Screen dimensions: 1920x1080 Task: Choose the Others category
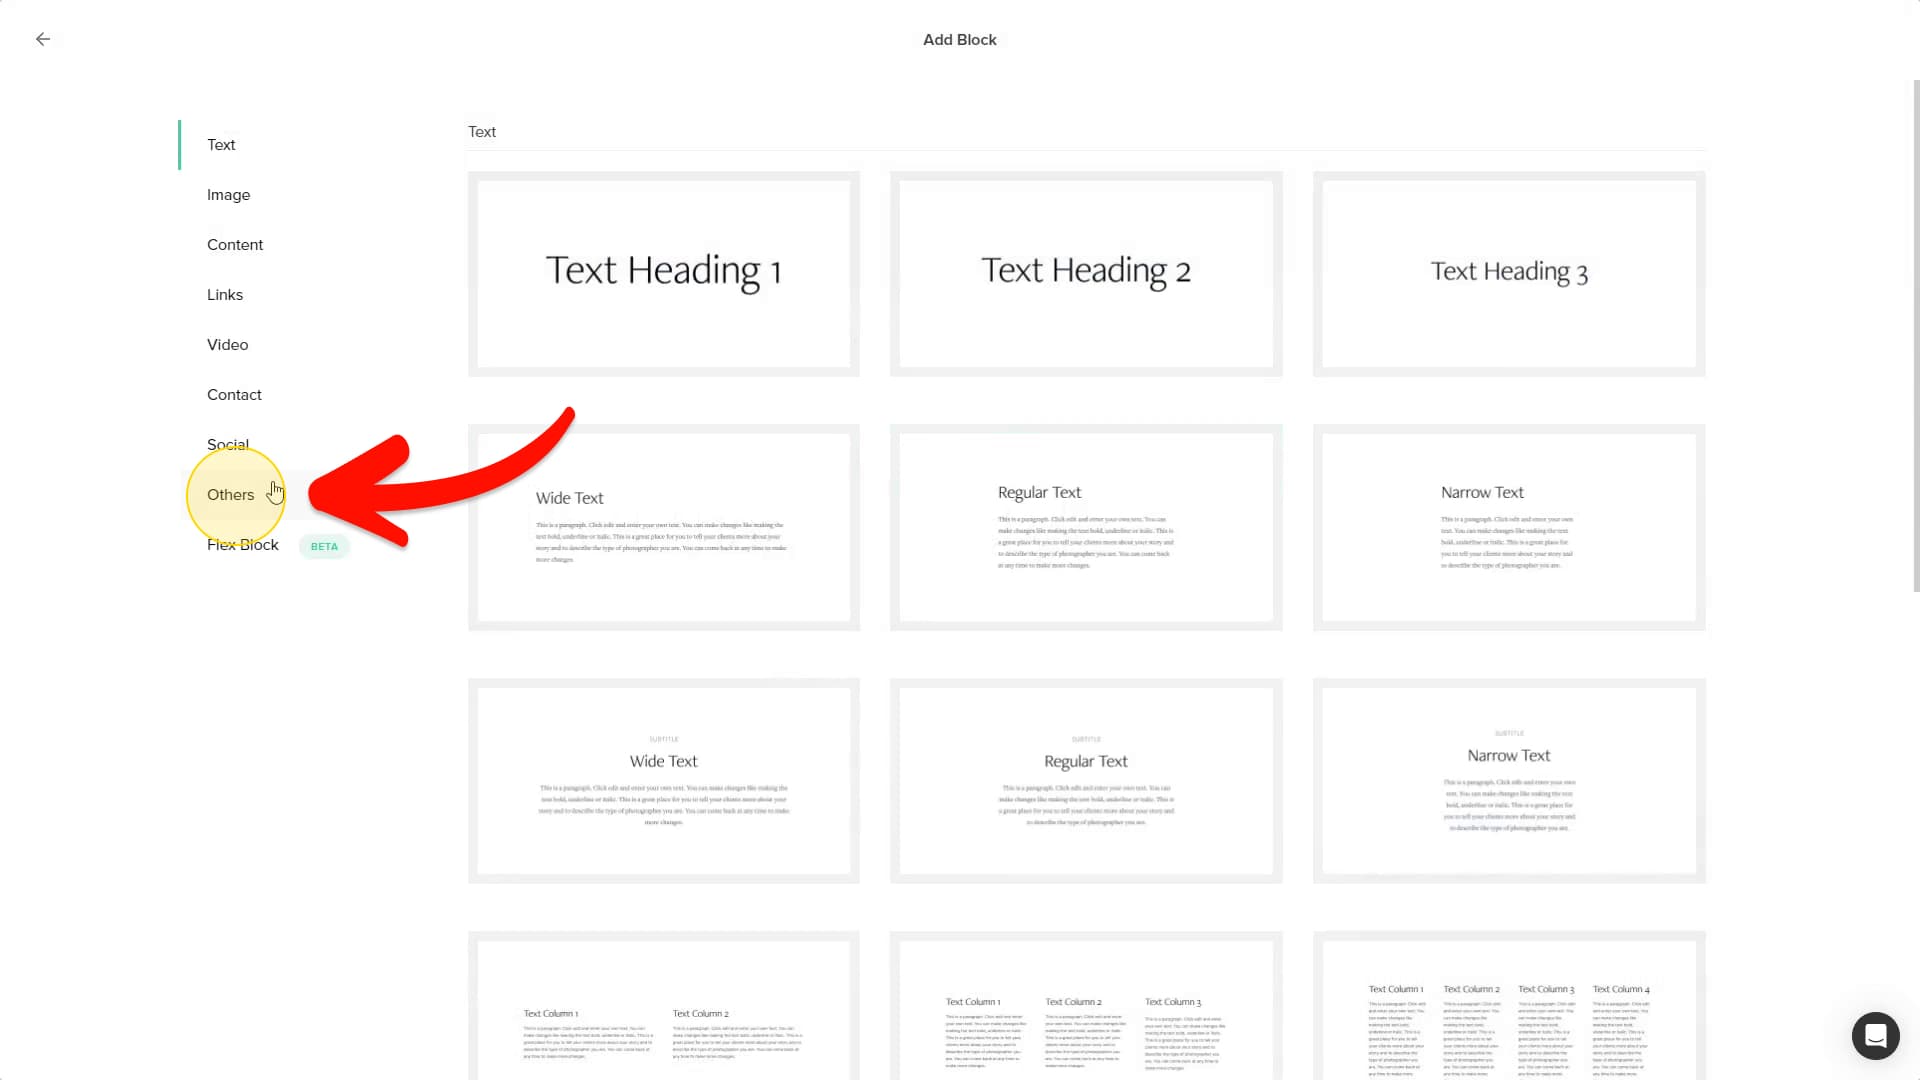point(230,495)
